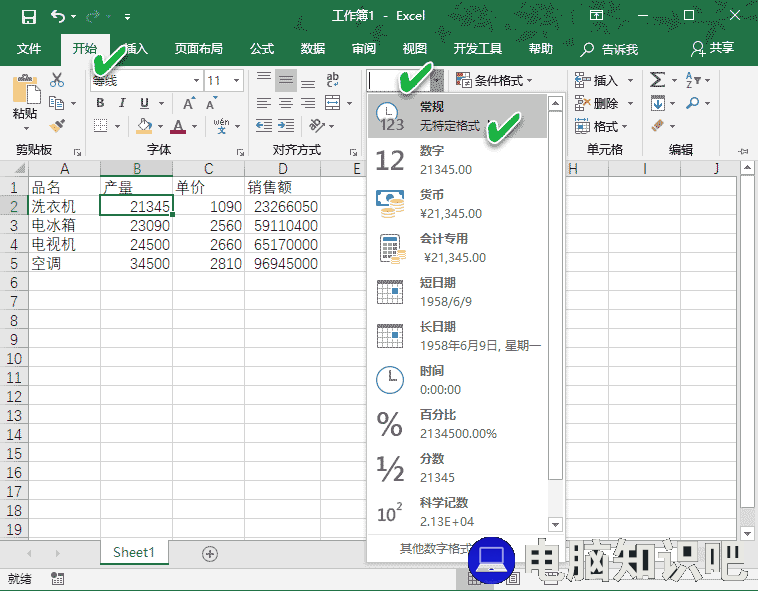This screenshot has height=591, width=758.
Task: Expand the font name dropdown
Action: [196, 80]
